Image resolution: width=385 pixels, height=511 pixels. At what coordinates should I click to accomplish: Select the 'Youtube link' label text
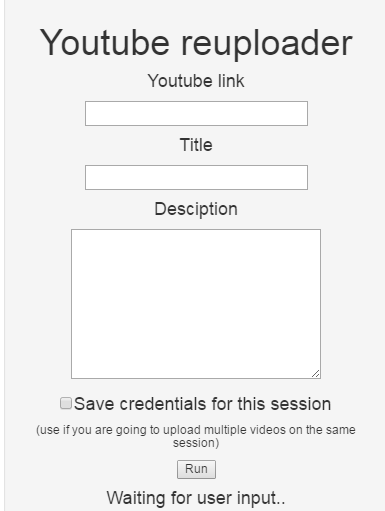pyautogui.click(x=196, y=81)
